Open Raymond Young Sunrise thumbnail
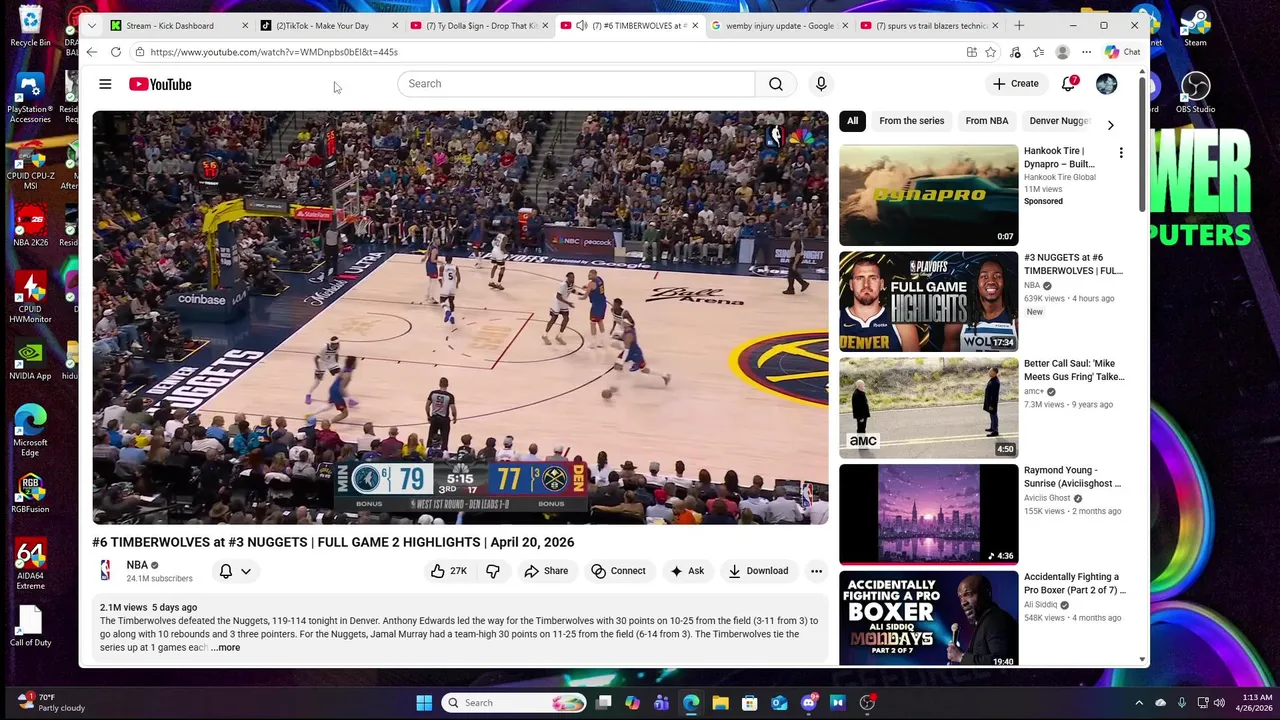1280x720 pixels. pyautogui.click(x=929, y=514)
